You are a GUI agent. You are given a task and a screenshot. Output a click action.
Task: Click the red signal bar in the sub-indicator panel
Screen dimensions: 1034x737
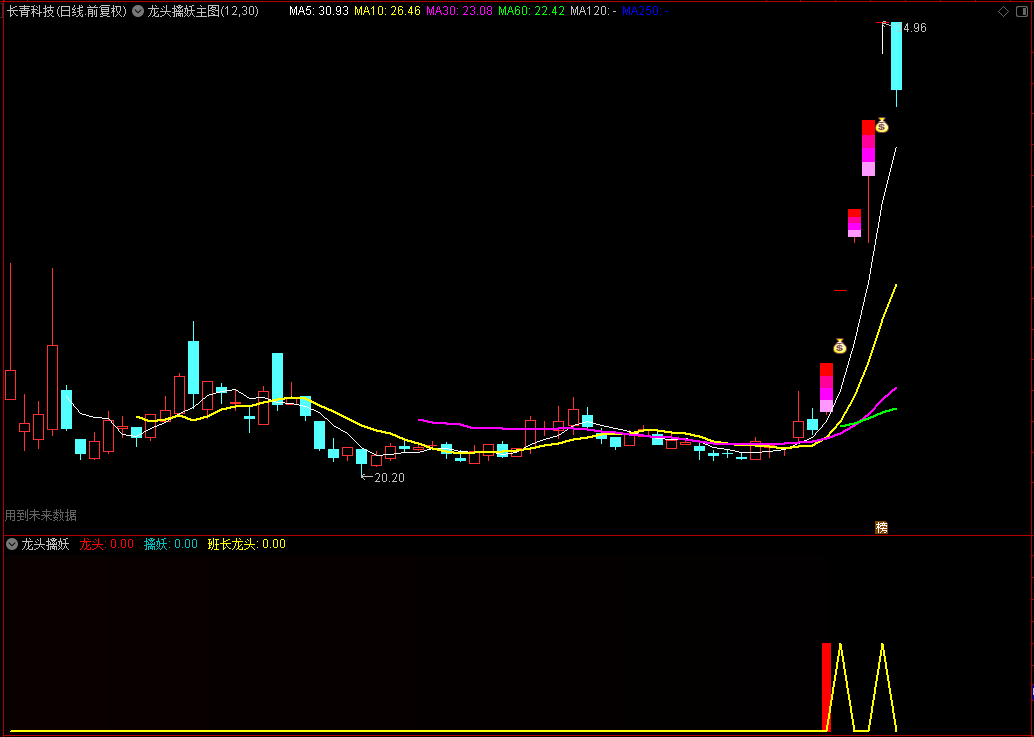pyautogui.click(x=826, y=687)
